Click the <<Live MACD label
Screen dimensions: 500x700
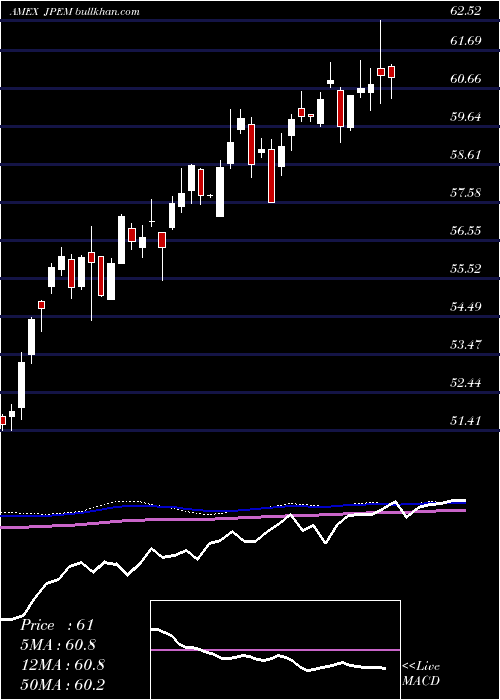pyautogui.click(x=421, y=674)
